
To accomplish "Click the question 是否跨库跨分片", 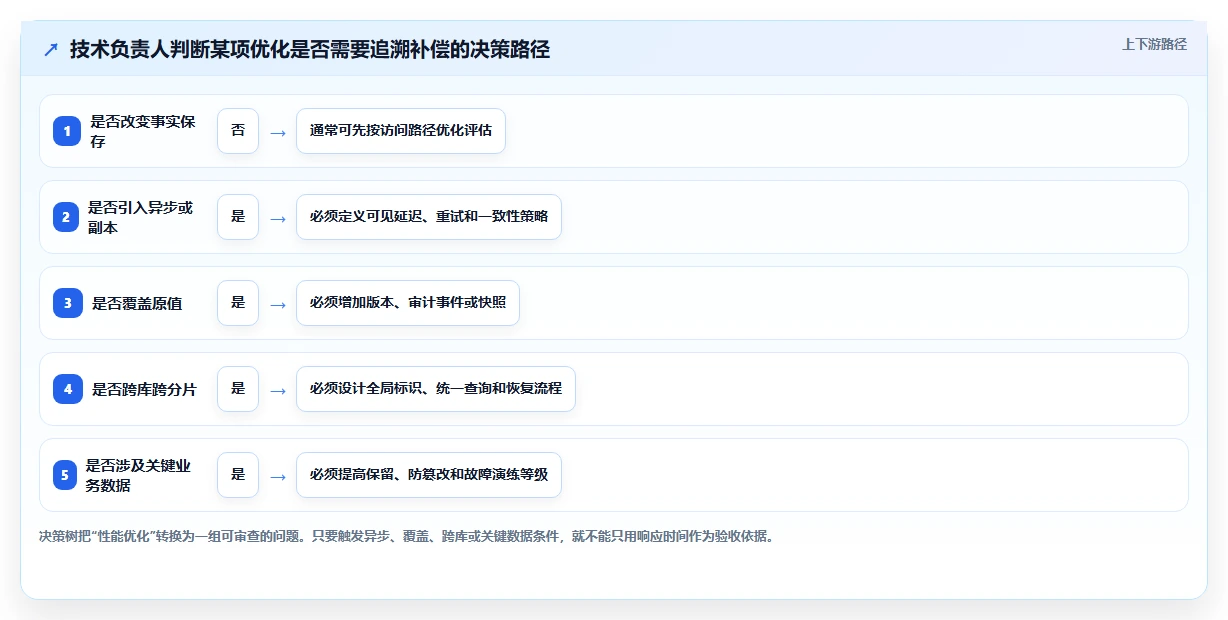I will point(144,389).
